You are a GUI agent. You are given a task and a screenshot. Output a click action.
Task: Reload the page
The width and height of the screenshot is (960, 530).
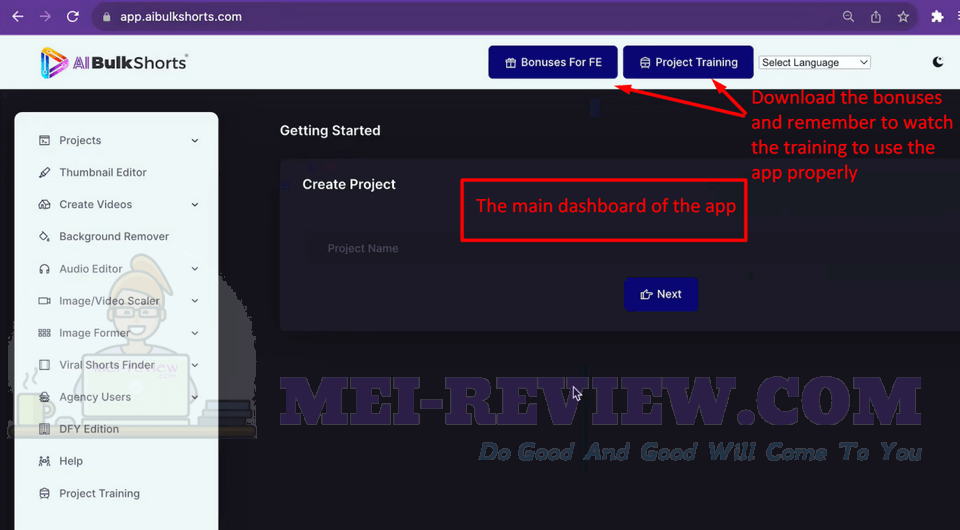73,17
